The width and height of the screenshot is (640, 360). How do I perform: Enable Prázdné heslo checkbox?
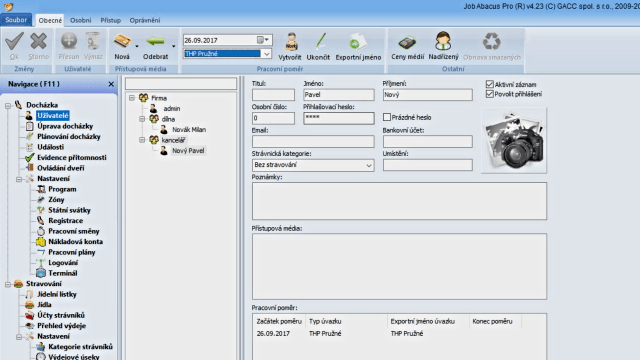tap(387, 118)
